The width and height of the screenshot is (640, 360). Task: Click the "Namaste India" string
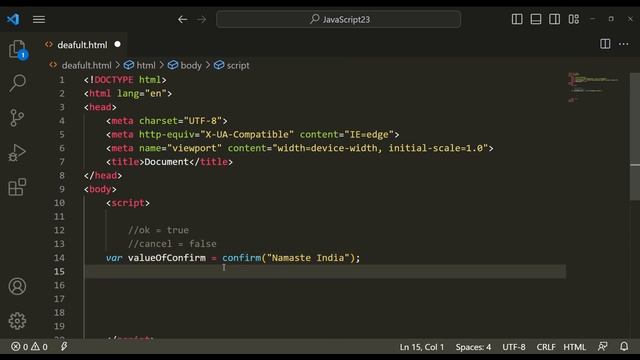(308, 258)
